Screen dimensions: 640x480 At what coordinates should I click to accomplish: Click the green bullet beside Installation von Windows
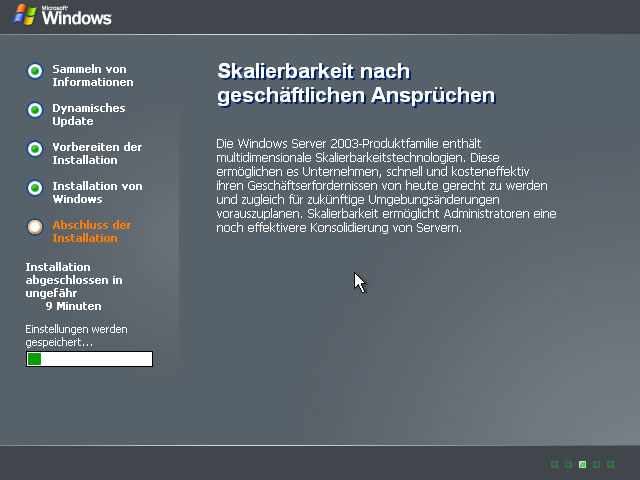click(x=35, y=188)
